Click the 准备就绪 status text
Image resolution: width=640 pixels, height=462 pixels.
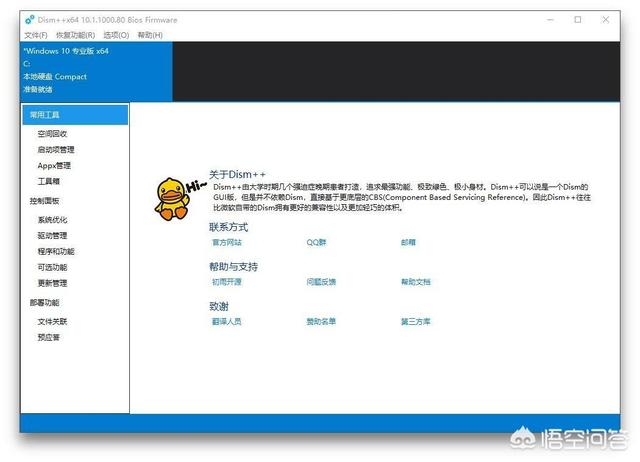coord(38,89)
